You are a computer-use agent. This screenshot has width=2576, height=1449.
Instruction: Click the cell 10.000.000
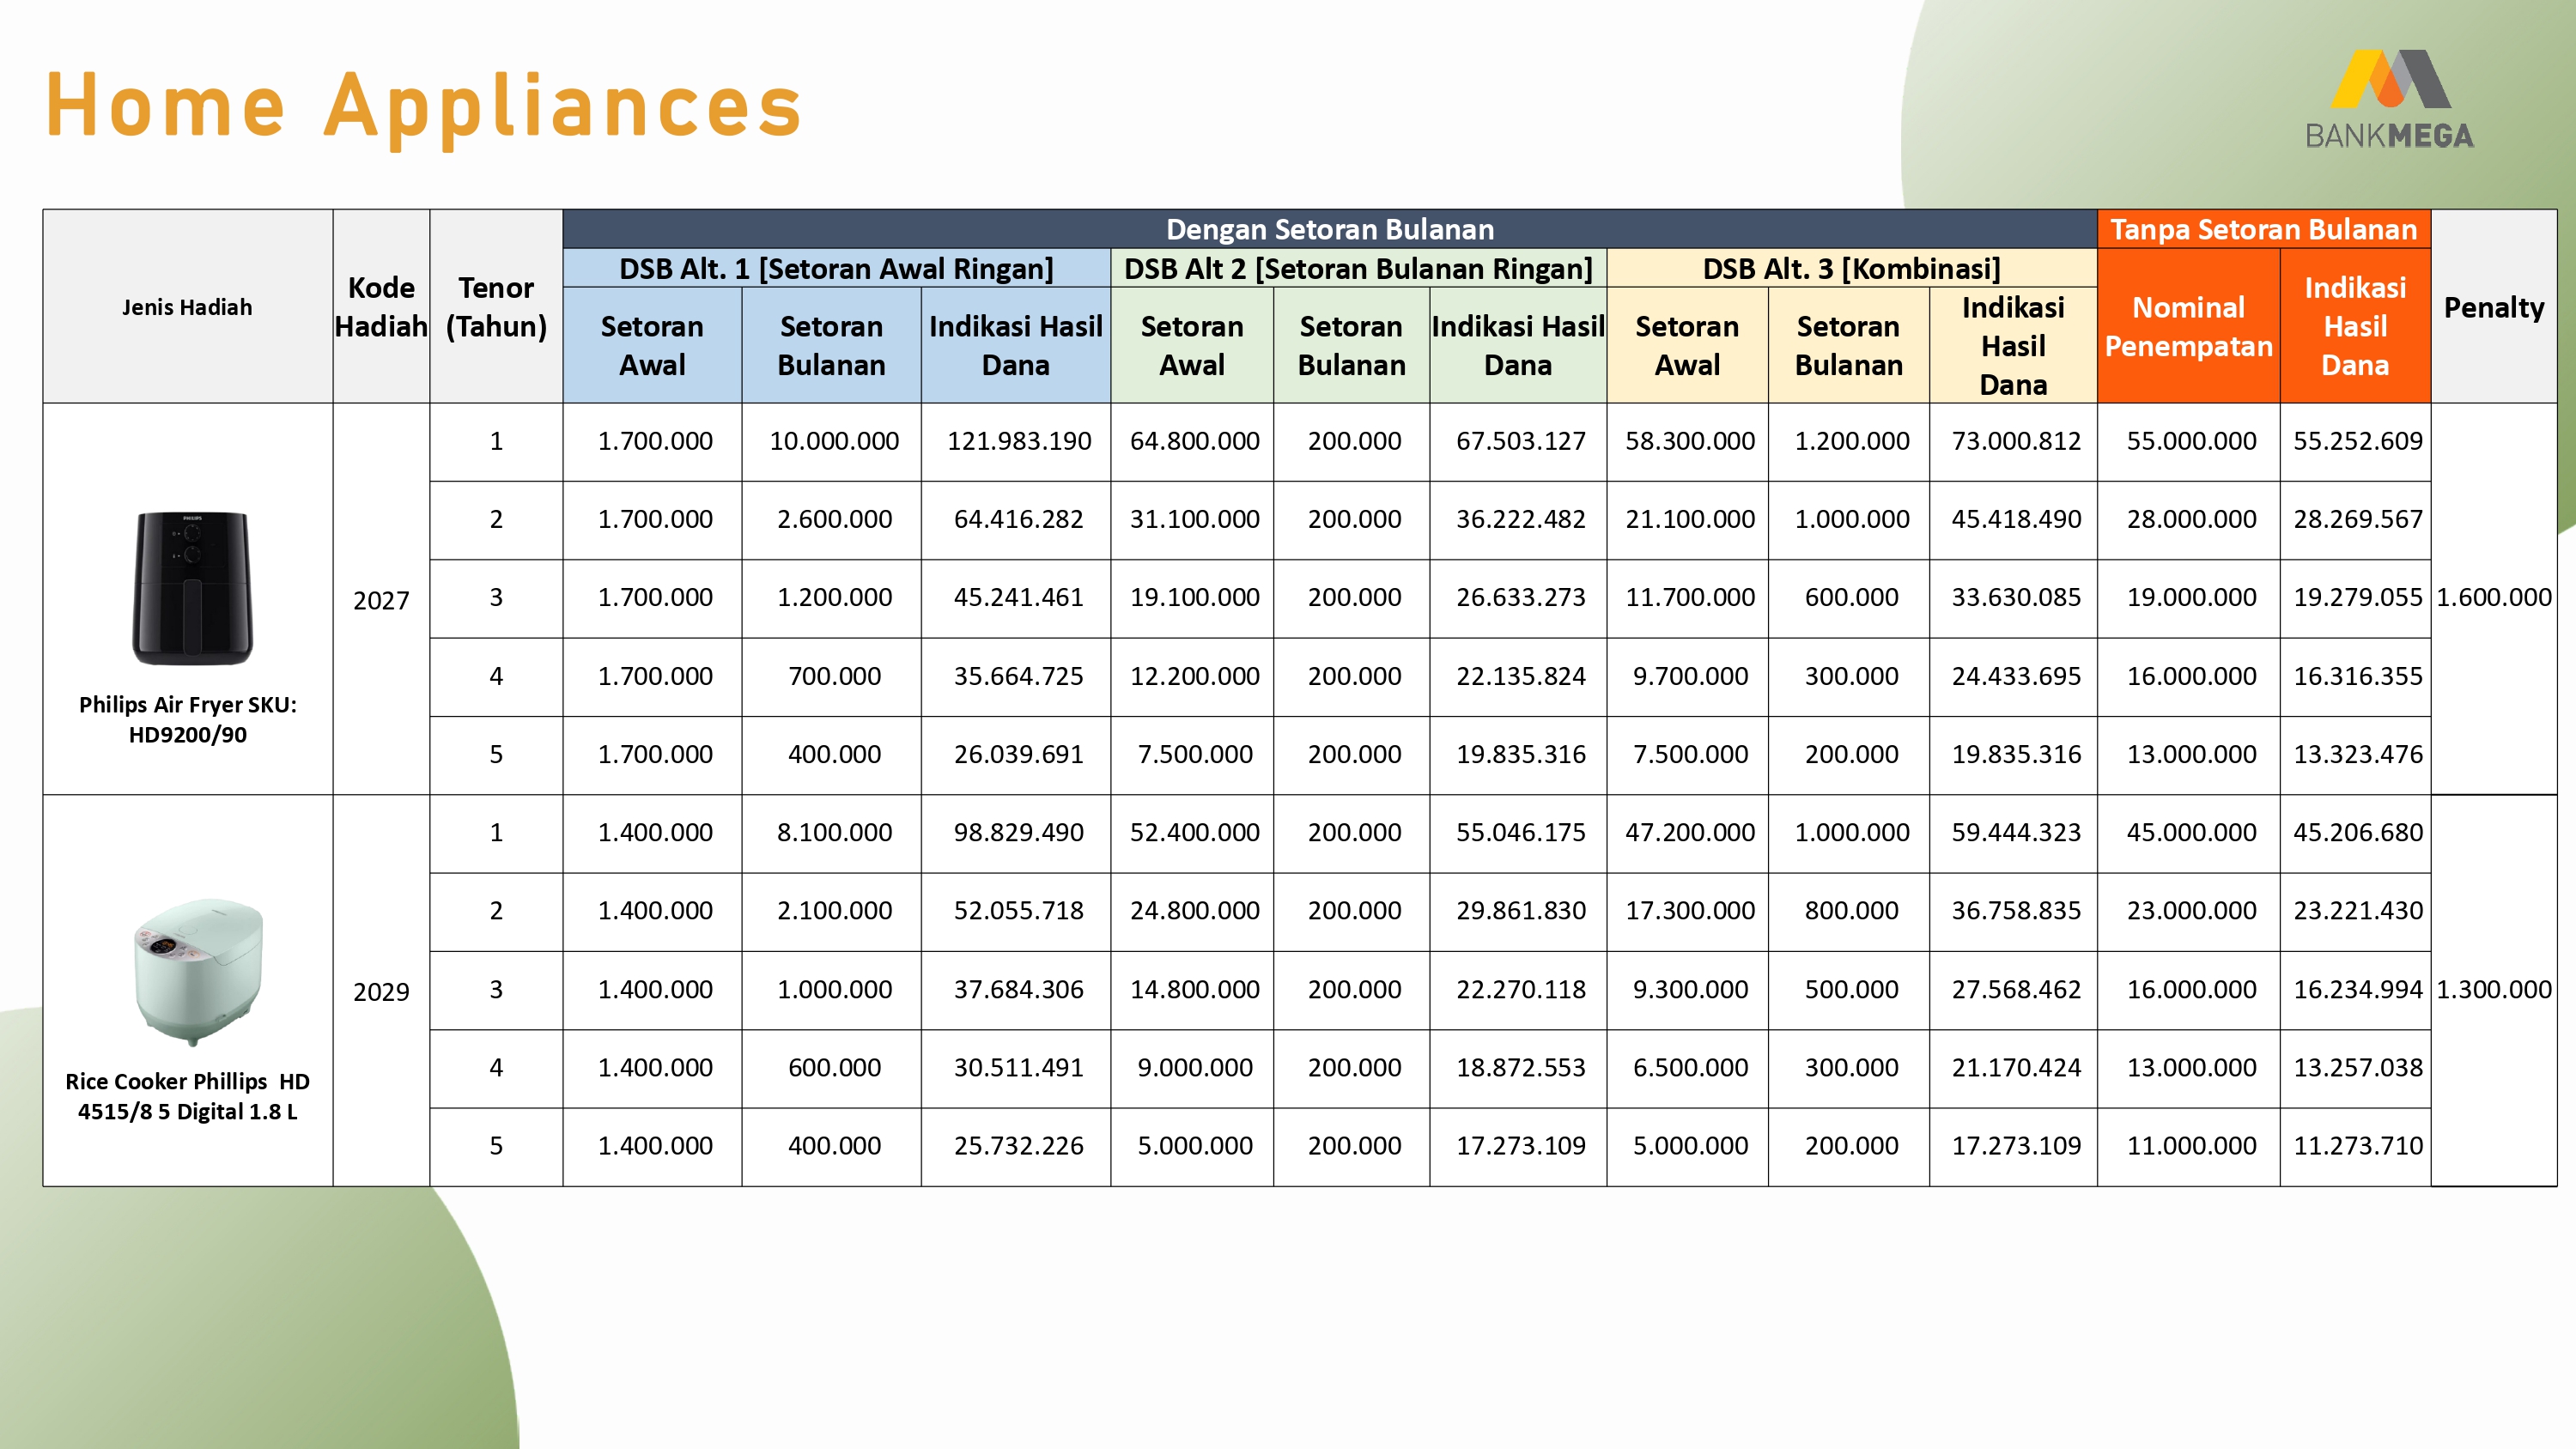point(834,441)
